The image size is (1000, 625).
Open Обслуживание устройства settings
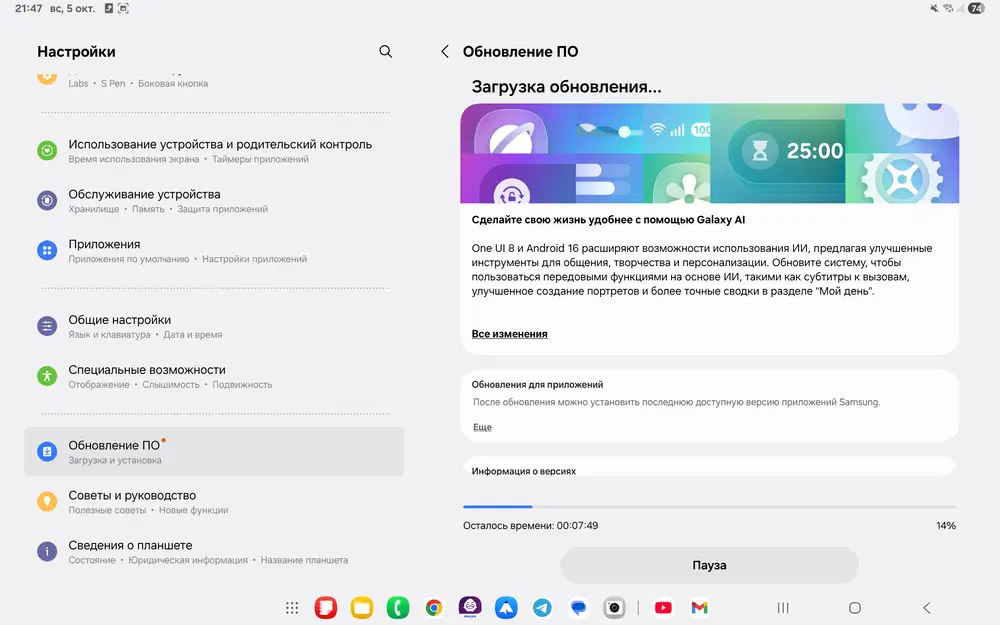214,201
